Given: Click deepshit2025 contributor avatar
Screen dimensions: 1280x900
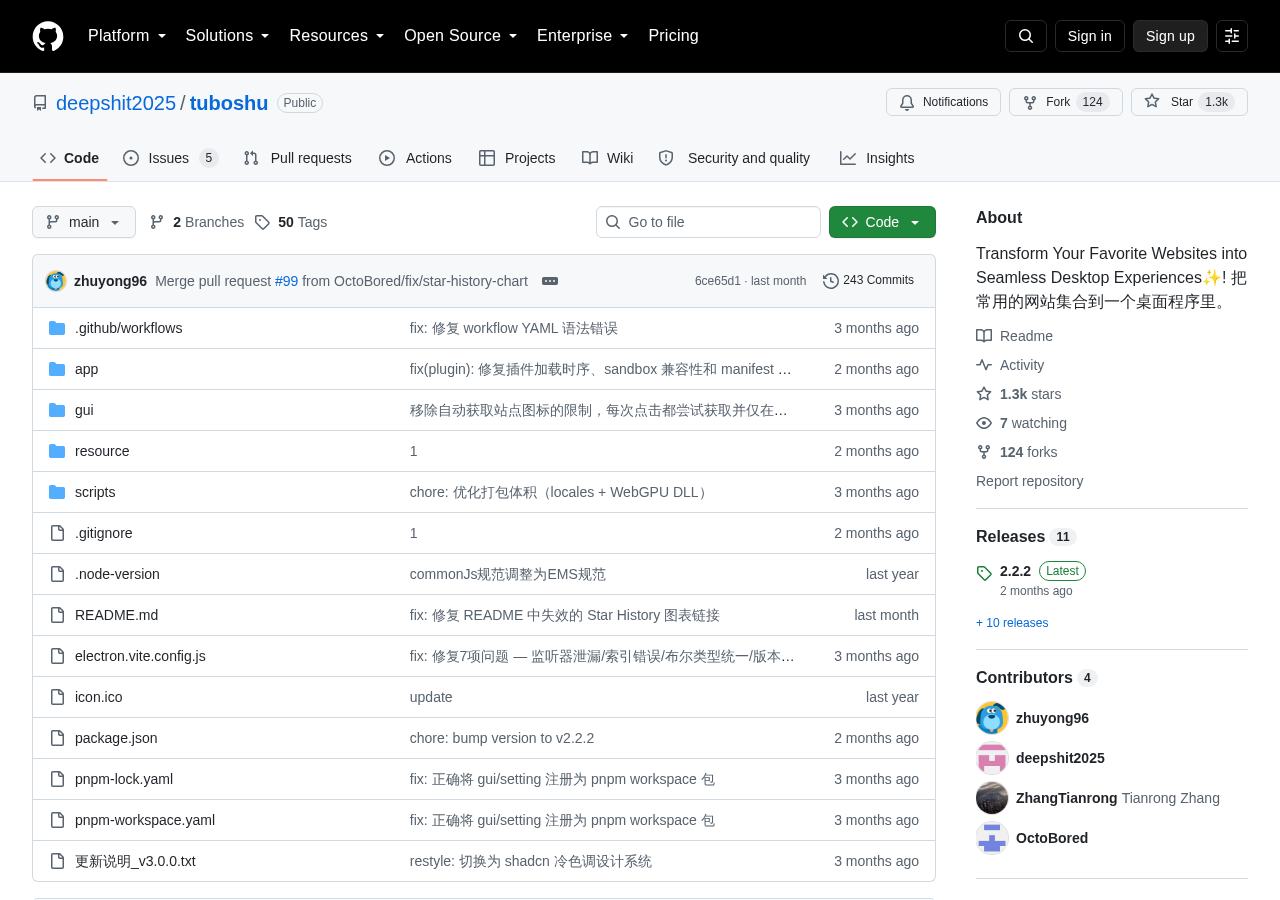Looking at the screenshot, I should (992, 758).
